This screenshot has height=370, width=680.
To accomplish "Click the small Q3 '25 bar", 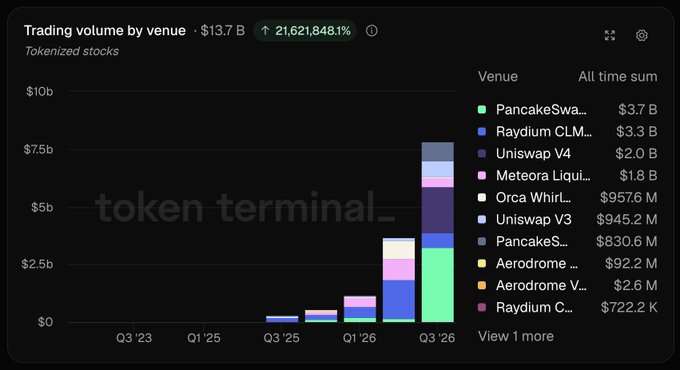I will pyautogui.click(x=282, y=319).
